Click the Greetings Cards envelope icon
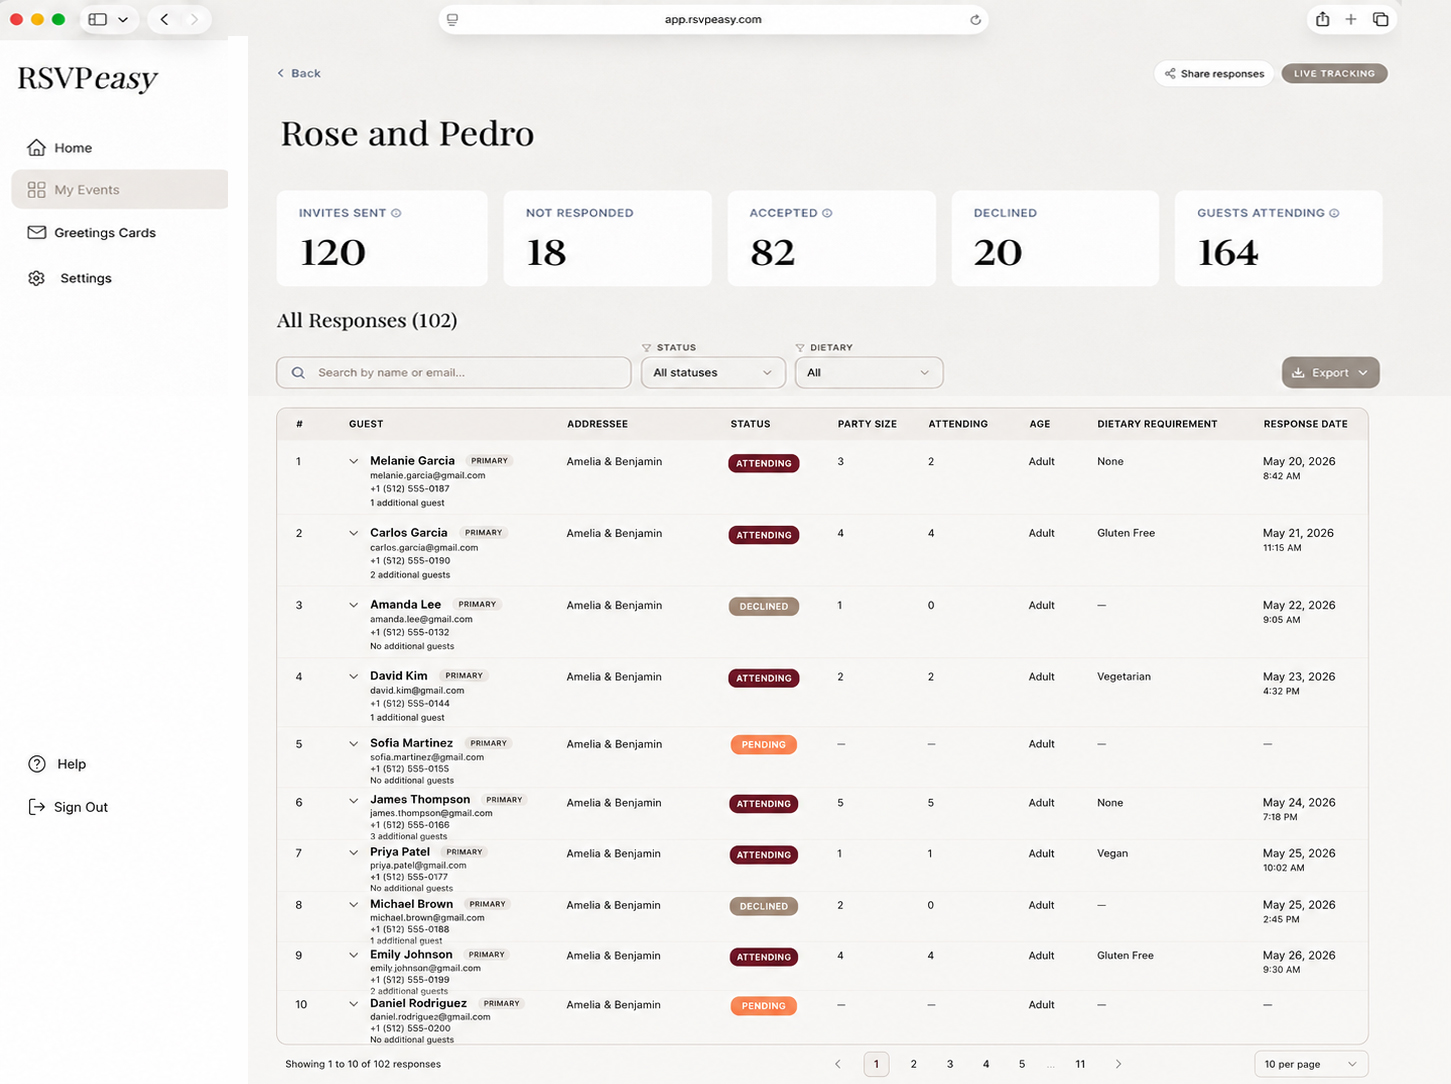This screenshot has height=1084, width=1451. [37, 233]
